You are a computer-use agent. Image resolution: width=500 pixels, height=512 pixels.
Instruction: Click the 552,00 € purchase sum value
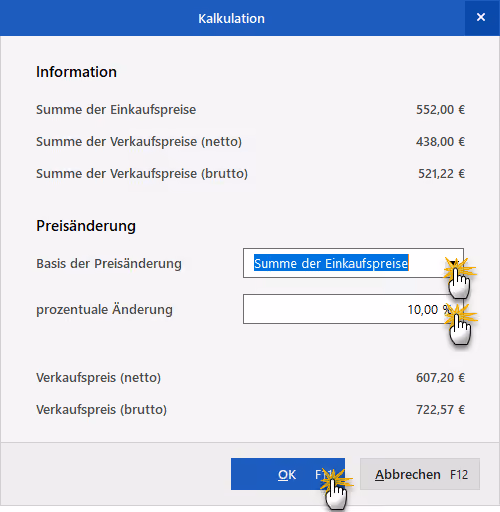440,110
